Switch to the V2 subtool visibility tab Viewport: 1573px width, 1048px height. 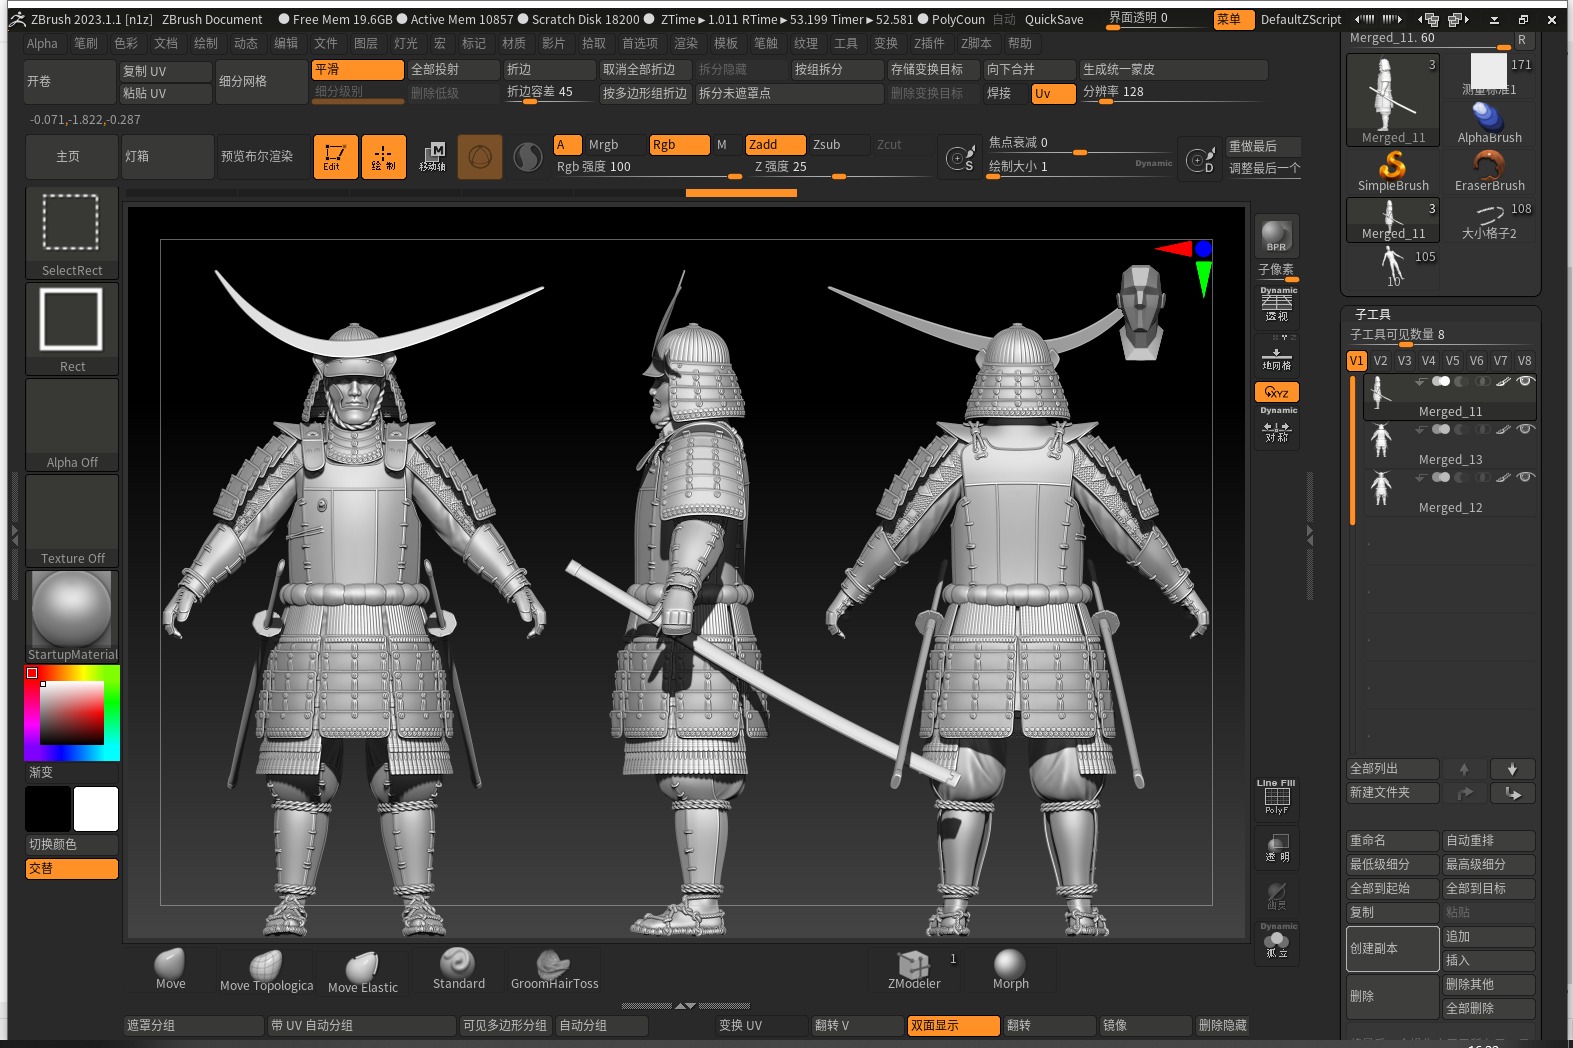1380,361
